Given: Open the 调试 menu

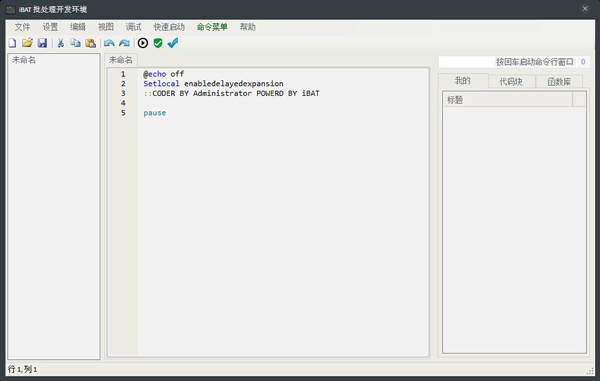Looking at the screenshot, I should click(133, 27).
